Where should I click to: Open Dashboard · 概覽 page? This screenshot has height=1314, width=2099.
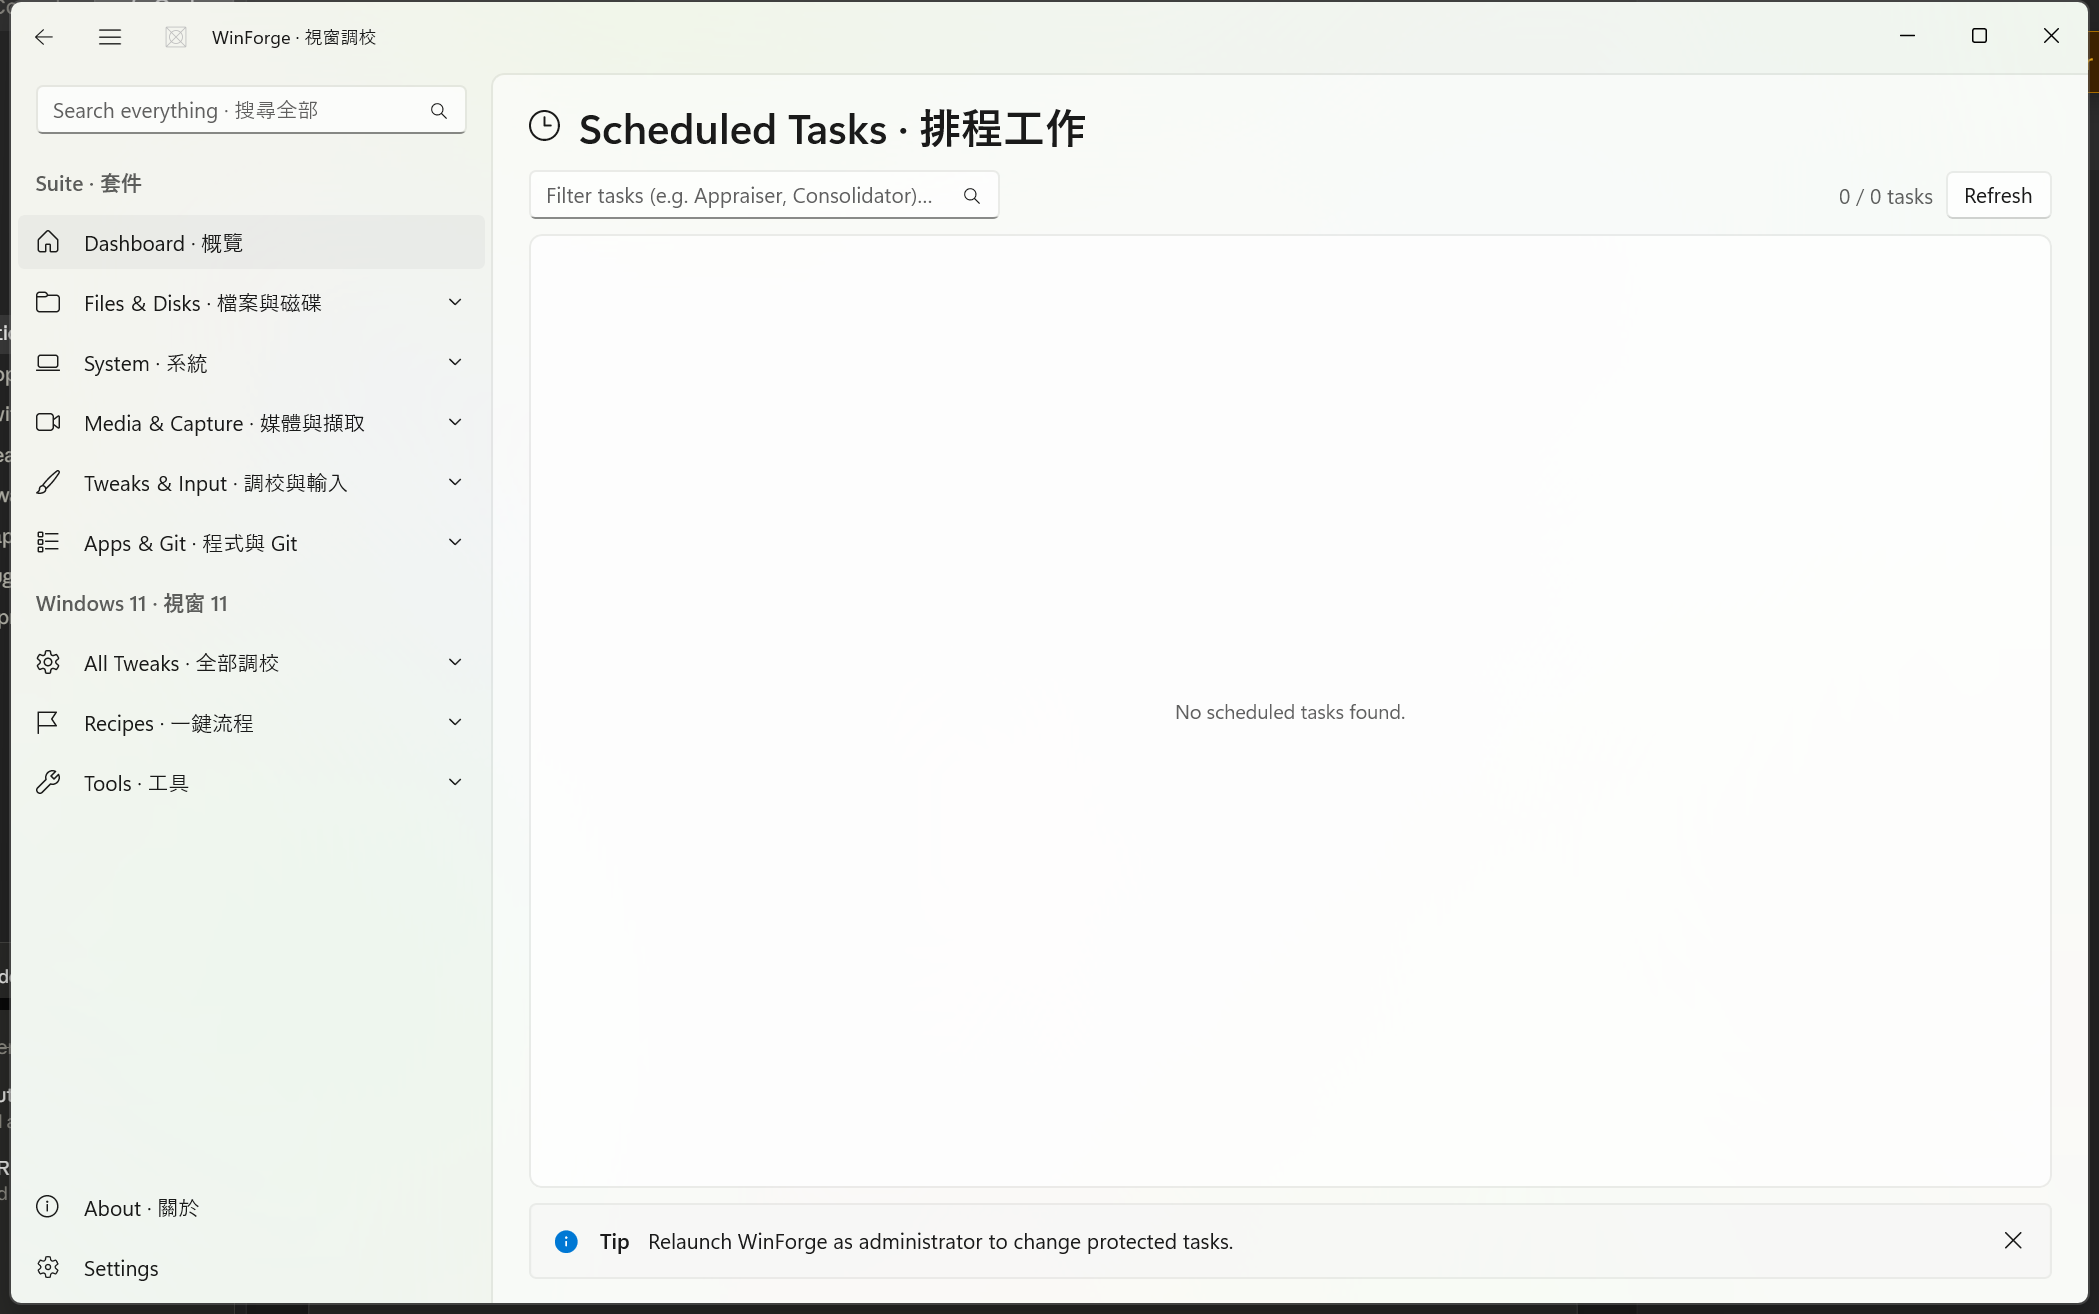point(251,242)
